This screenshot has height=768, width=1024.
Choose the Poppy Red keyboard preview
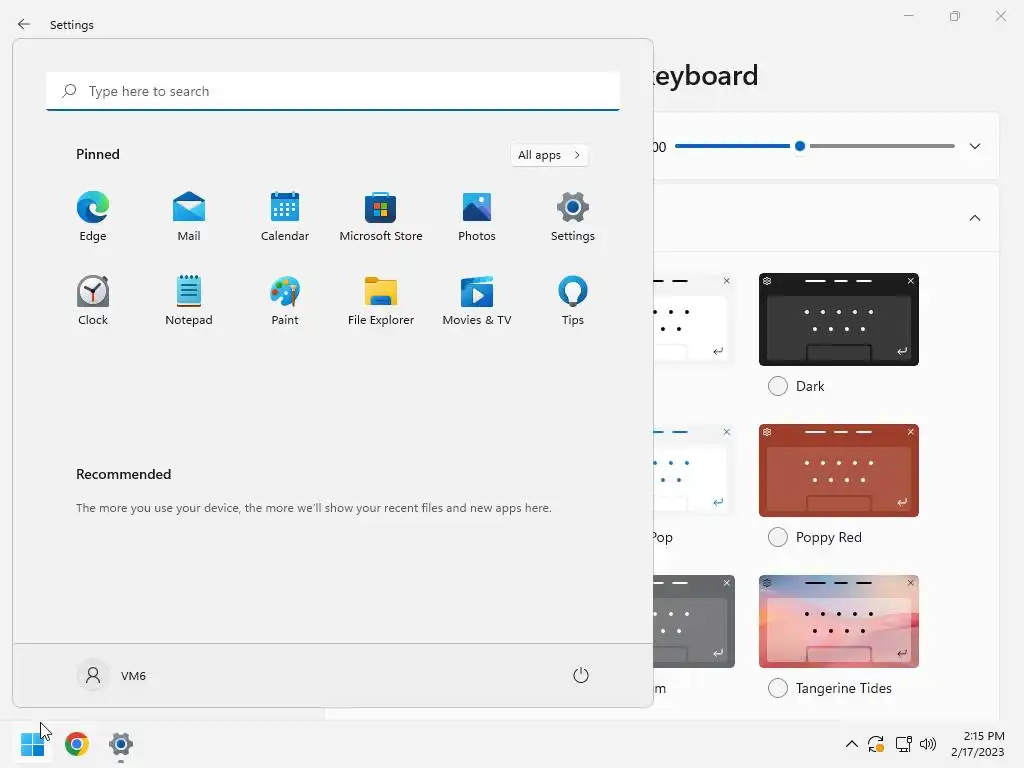[839, 470]
